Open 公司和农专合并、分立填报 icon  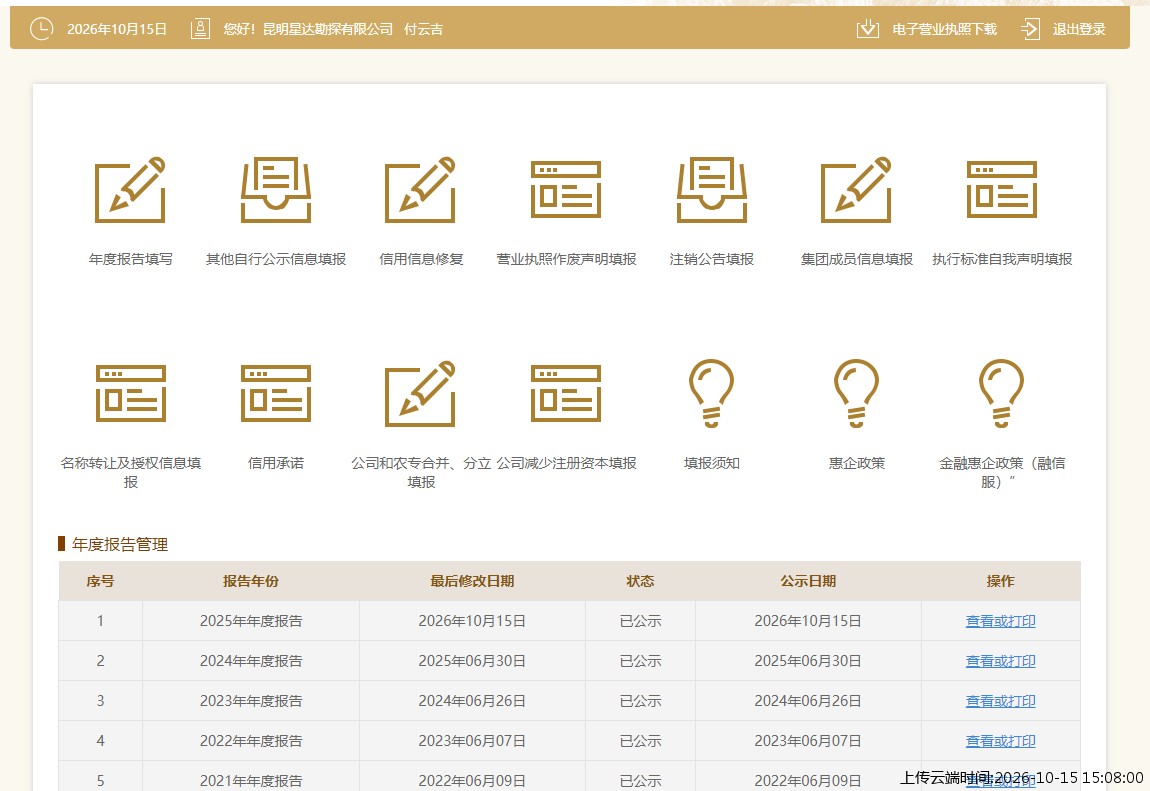tap(421, 394)
